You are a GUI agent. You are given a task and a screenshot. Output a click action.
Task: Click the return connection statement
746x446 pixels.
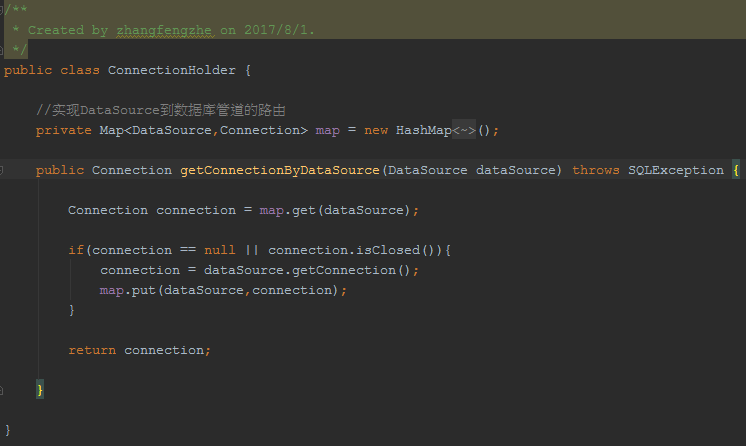pos(139,350)
